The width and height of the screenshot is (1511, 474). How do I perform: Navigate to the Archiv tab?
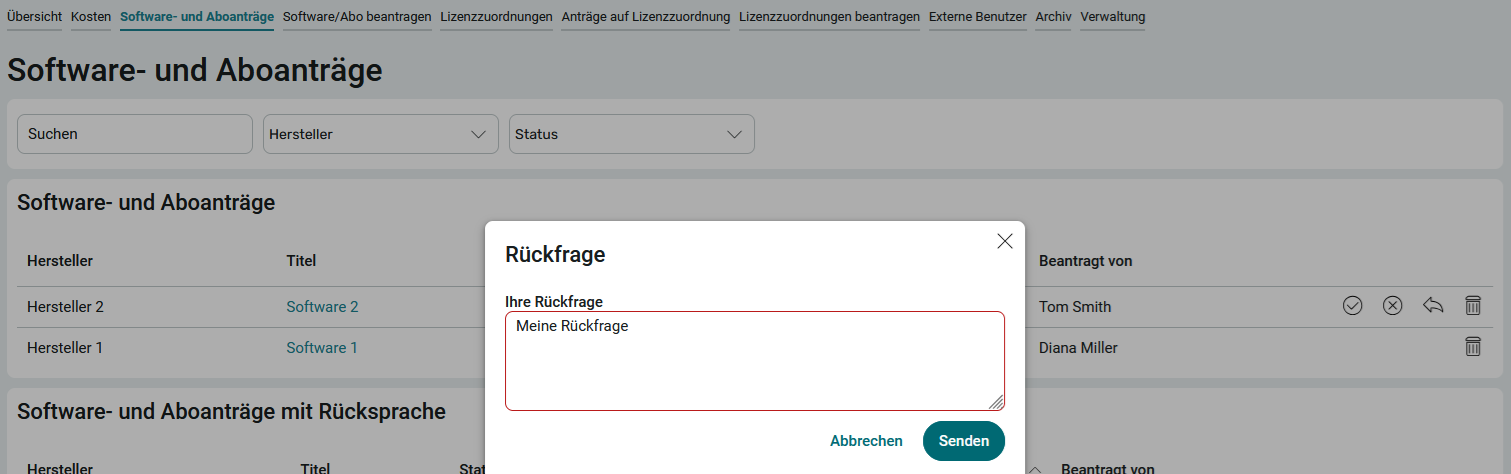[1053, 17]
